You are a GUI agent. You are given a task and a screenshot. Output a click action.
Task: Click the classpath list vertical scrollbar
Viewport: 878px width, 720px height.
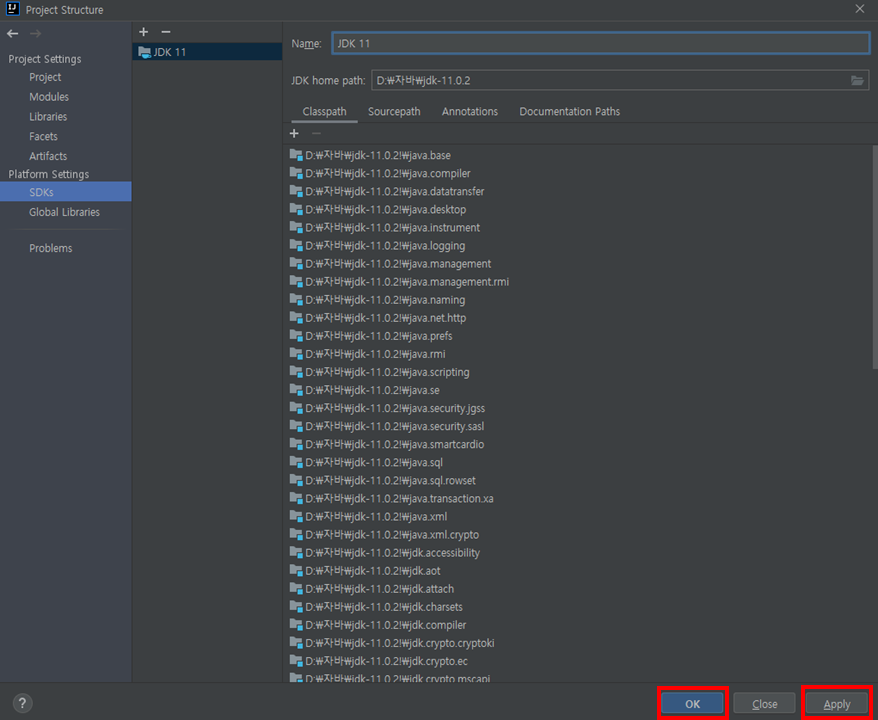pyautogui.click(x=875, y=257)
